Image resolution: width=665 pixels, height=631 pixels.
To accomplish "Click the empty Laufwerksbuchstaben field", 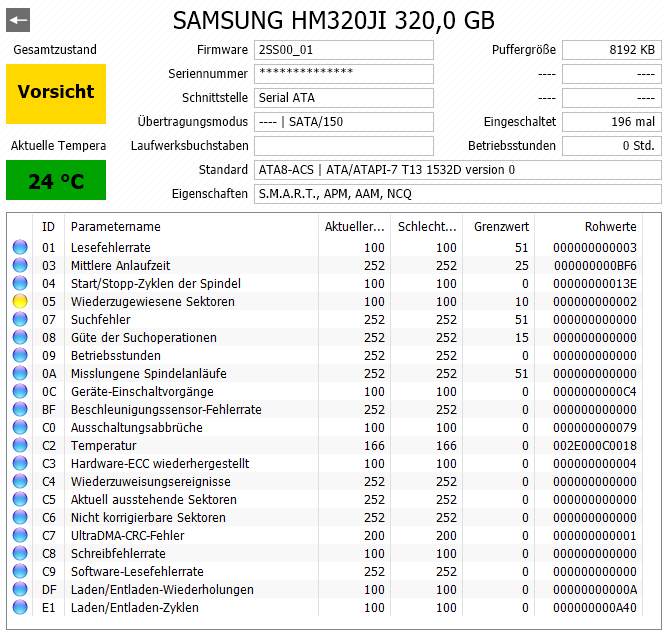I will (x=344, y=146).
